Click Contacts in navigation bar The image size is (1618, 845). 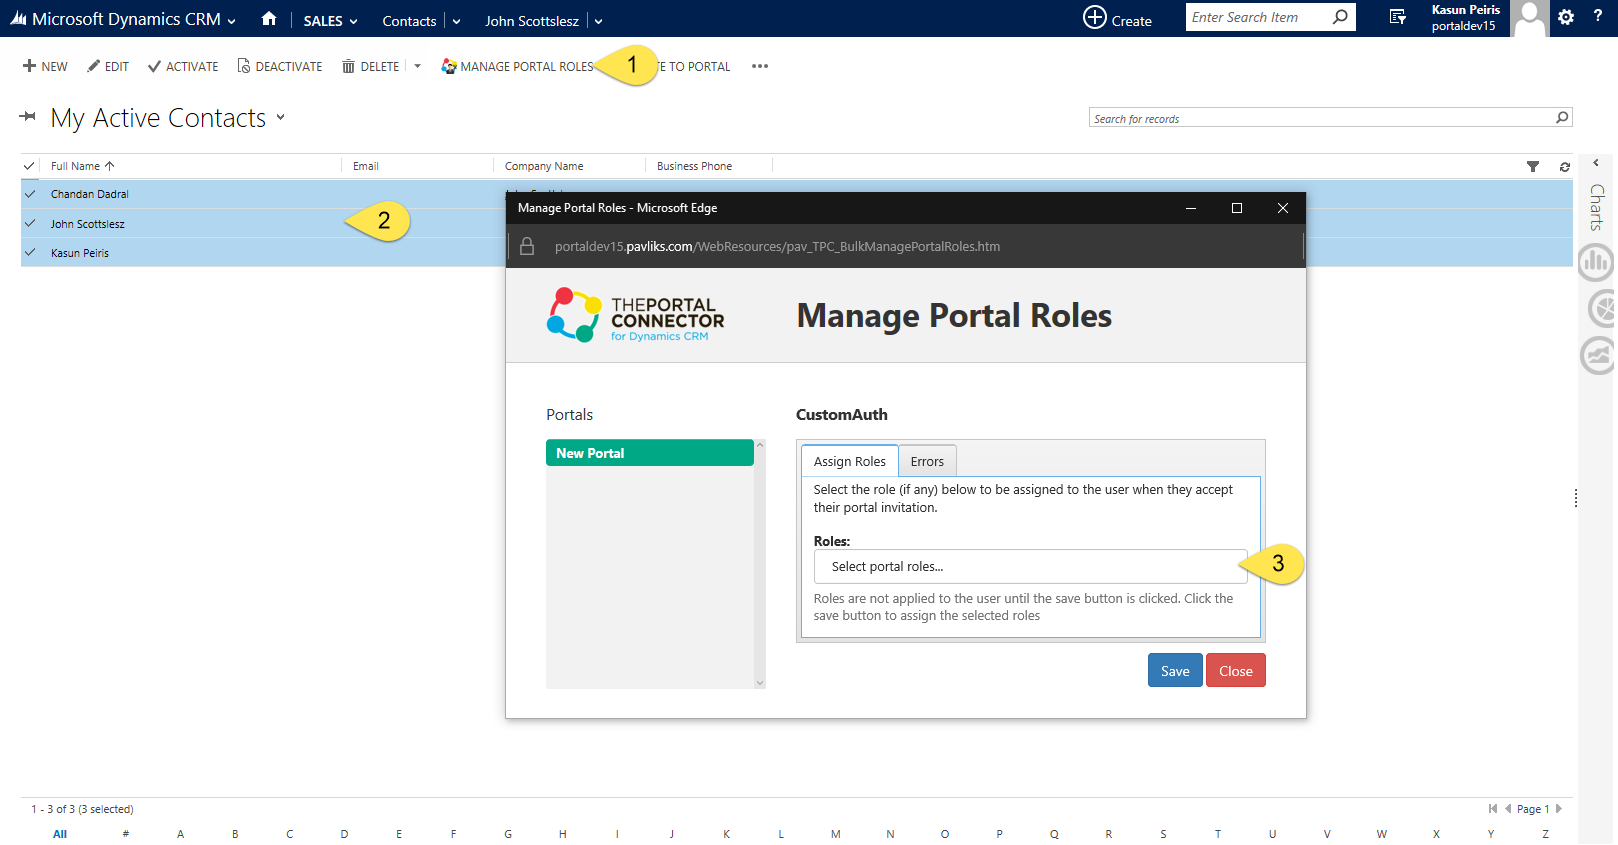pos(409,21)
